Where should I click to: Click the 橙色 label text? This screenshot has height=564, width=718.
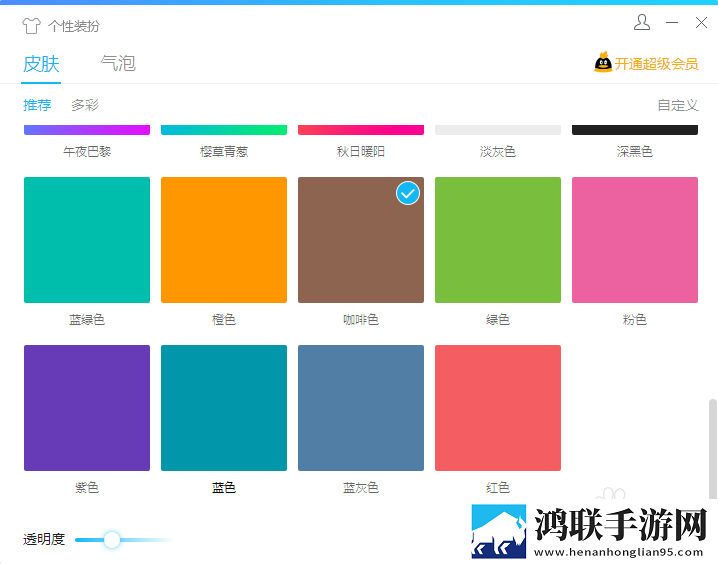tap(224, 320)
